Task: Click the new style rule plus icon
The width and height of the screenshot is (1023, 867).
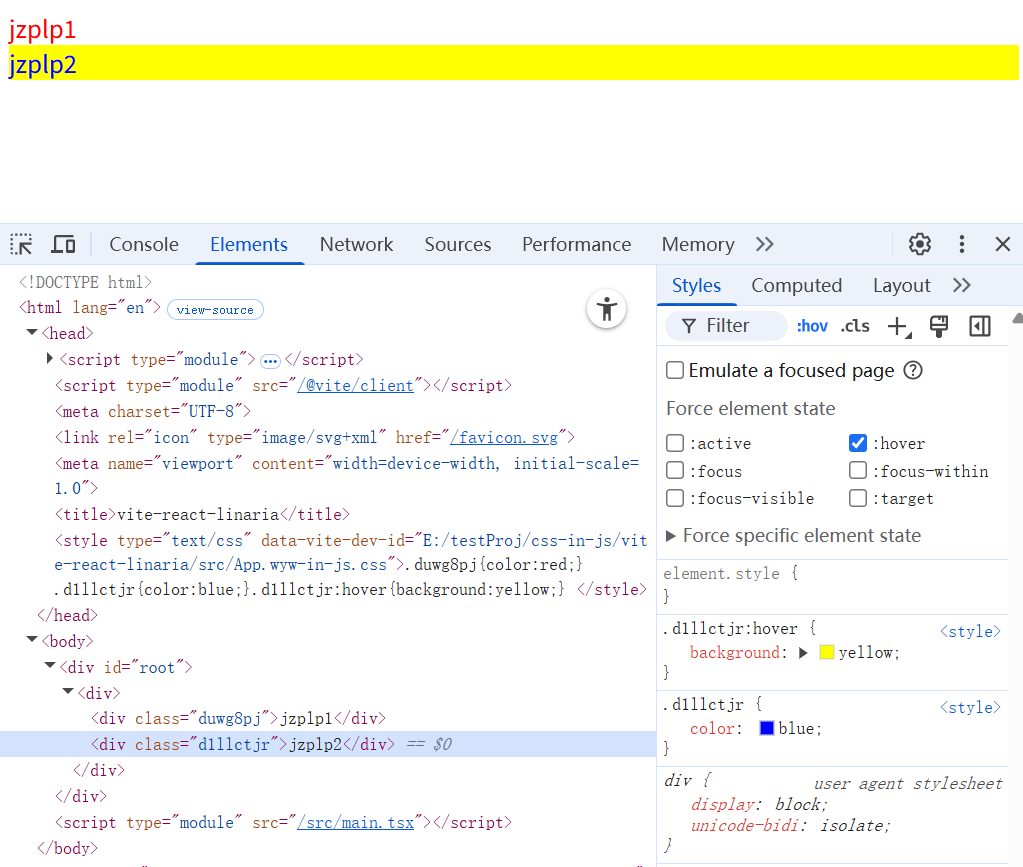Action: (x=897, y=326)
